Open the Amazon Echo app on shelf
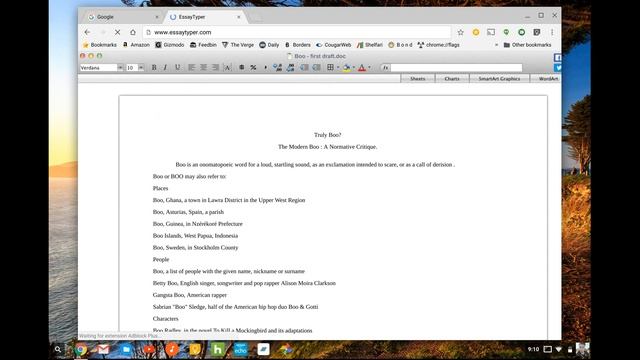This screenshot has width=640, height=360. tap(240, 349)
